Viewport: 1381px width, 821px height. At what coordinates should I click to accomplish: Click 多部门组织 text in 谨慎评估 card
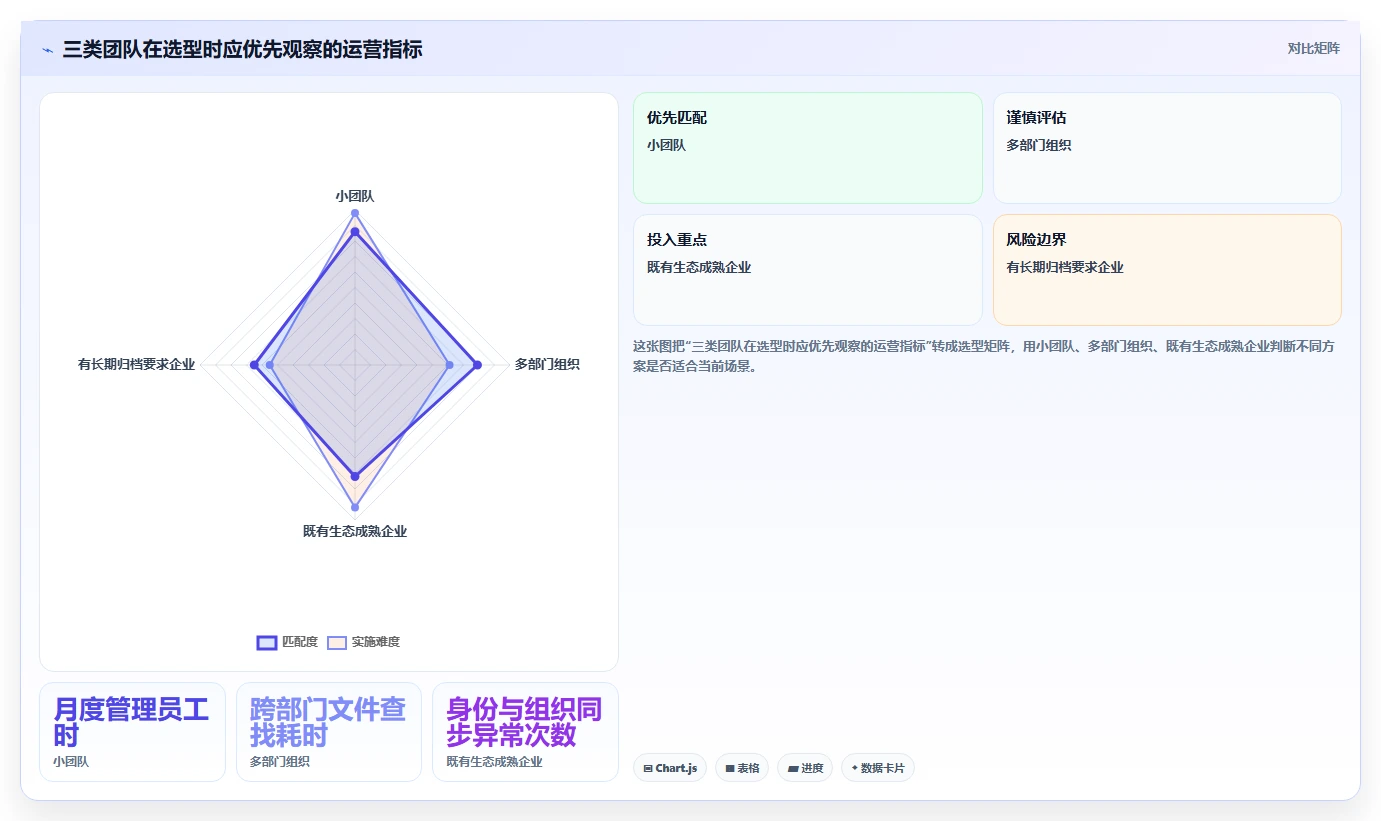point(1039,145)
